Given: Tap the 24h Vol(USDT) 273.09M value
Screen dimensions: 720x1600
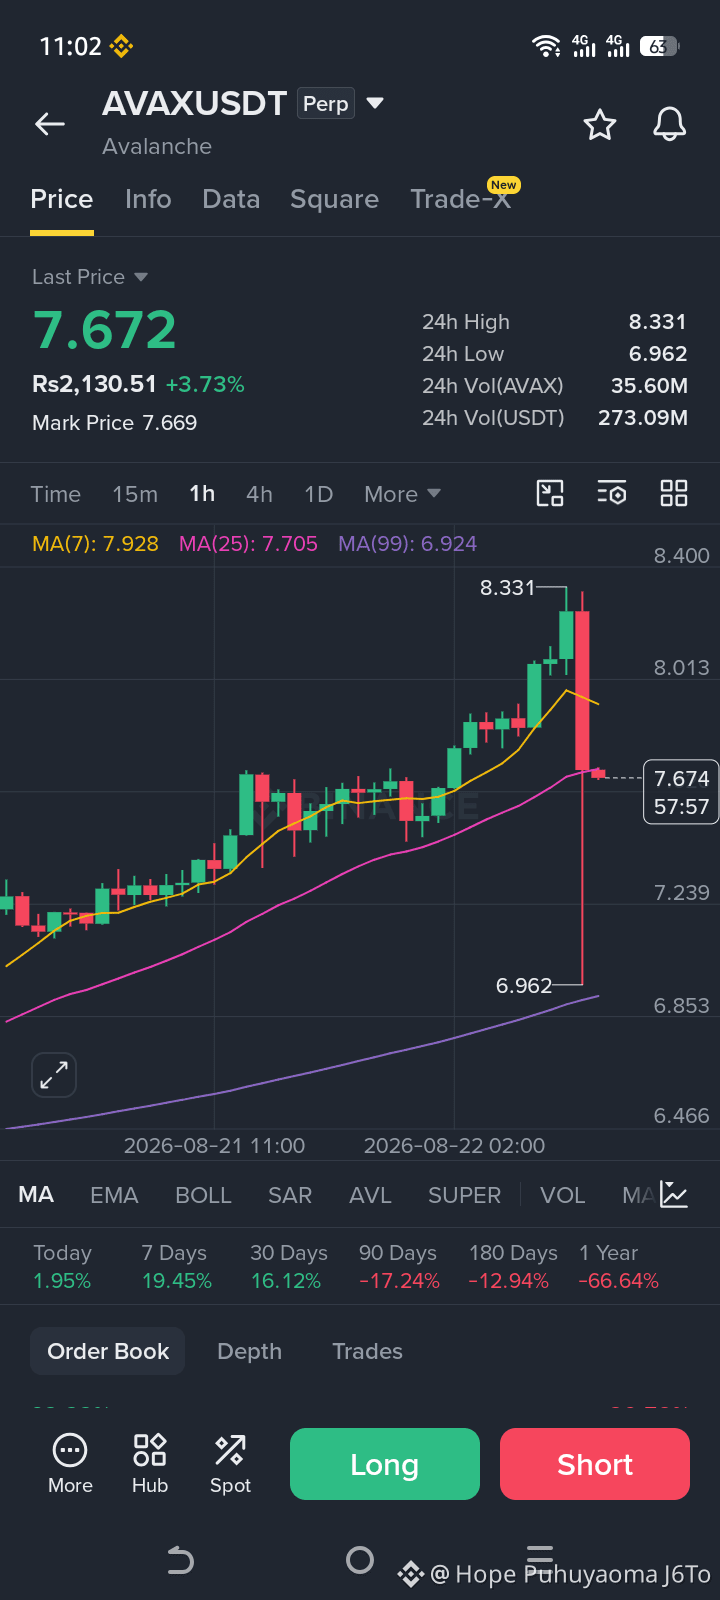Looking at the screenshot, I should pyautogui.click(x=643, y=418).
